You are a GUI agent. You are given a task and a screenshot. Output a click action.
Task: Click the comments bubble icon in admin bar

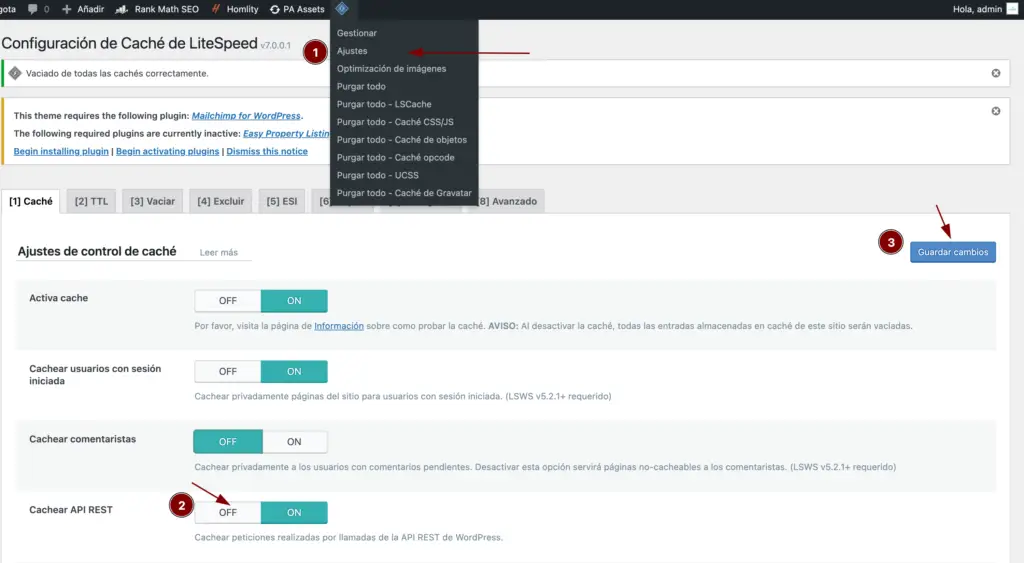pos(32,9)
